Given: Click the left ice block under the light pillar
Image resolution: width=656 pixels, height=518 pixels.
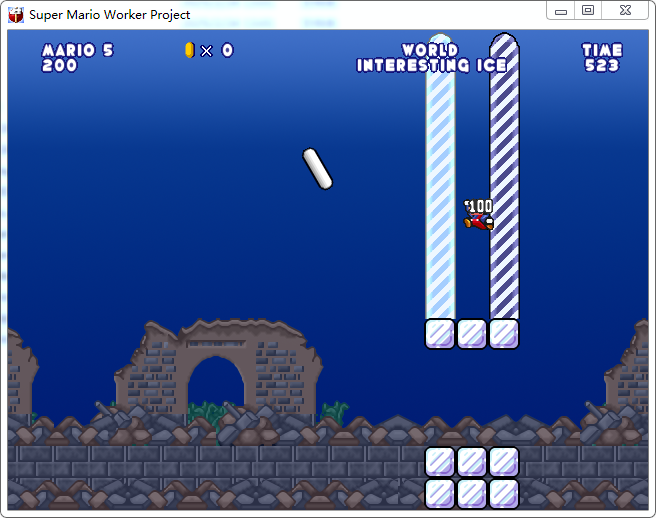Looking at the screenshot, I should pyautogui.click(x=440, y=334).
